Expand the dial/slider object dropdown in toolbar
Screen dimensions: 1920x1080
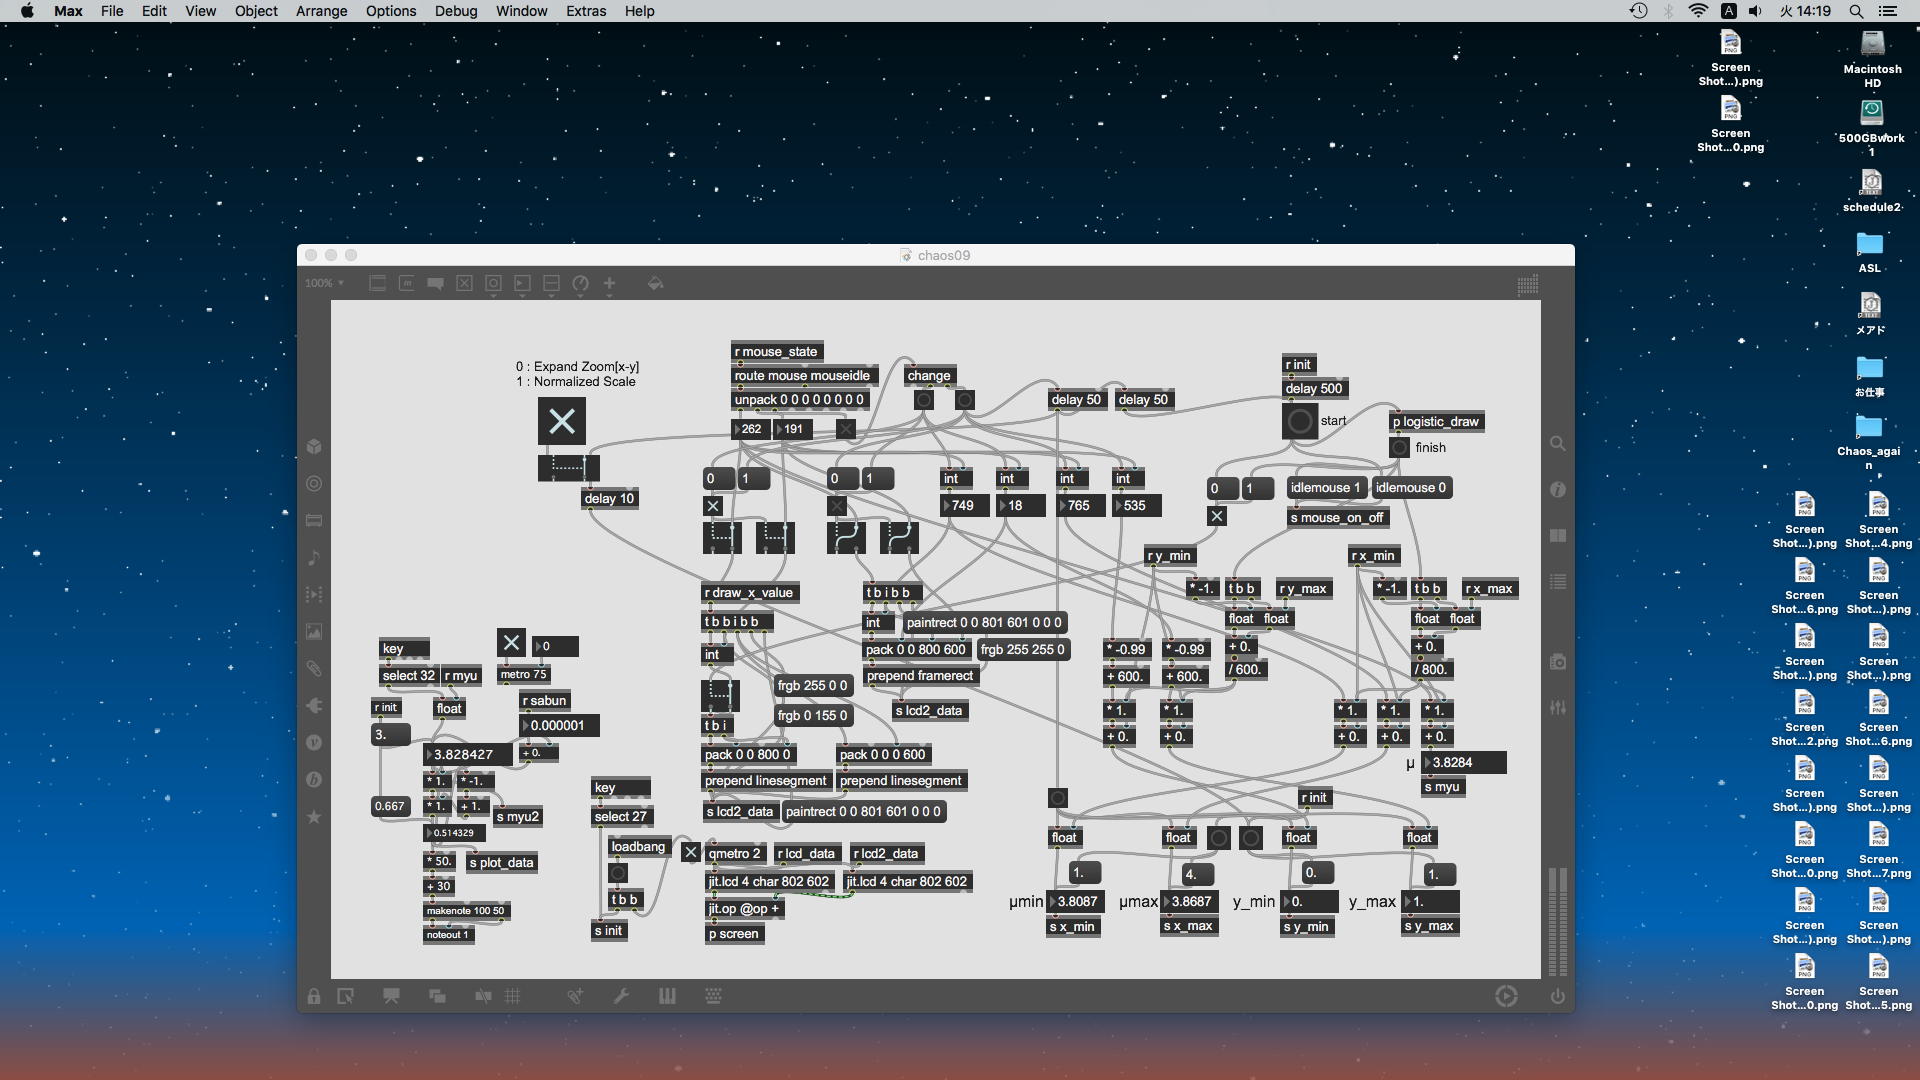580,284
